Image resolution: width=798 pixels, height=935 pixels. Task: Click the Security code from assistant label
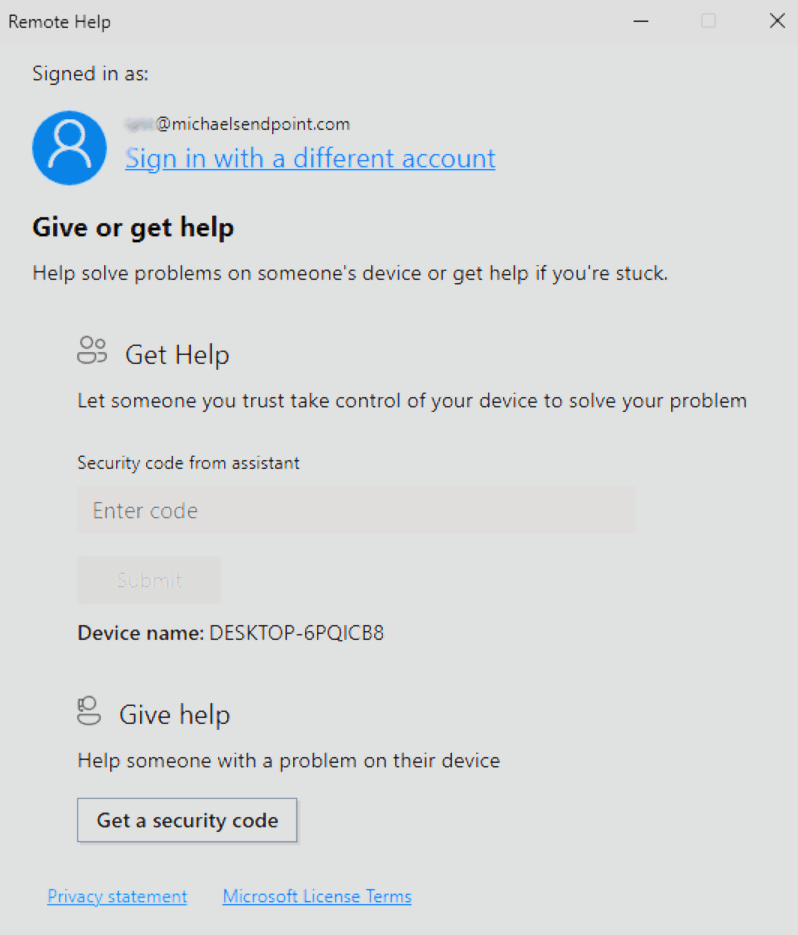coord(188,463)
